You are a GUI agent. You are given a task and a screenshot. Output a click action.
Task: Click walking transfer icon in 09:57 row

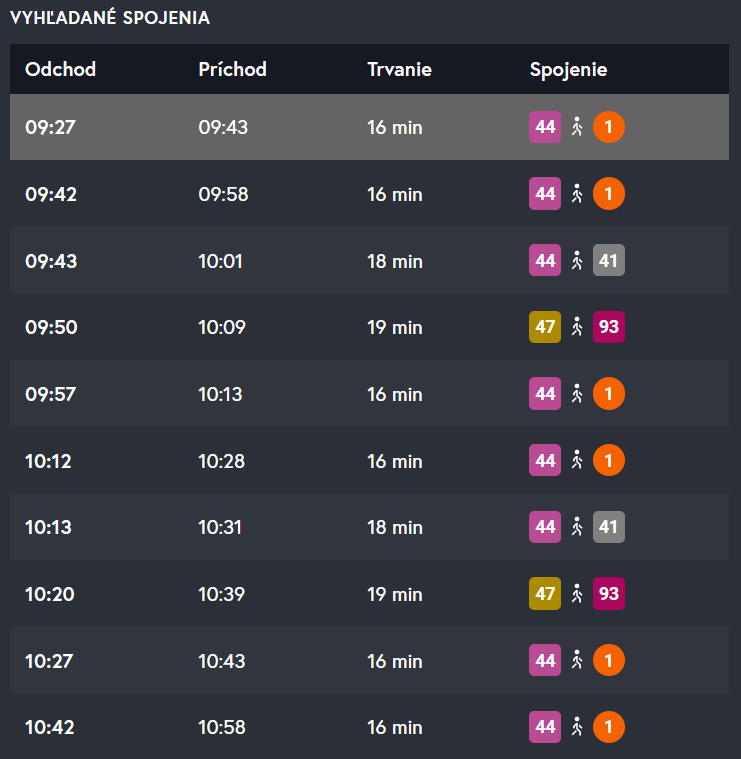[x=576, y=394]
